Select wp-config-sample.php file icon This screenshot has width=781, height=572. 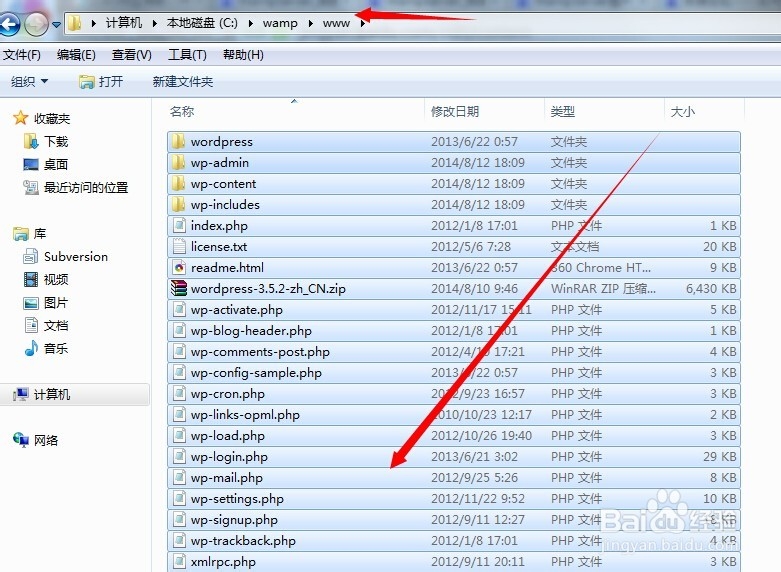[x=179, y=373]
